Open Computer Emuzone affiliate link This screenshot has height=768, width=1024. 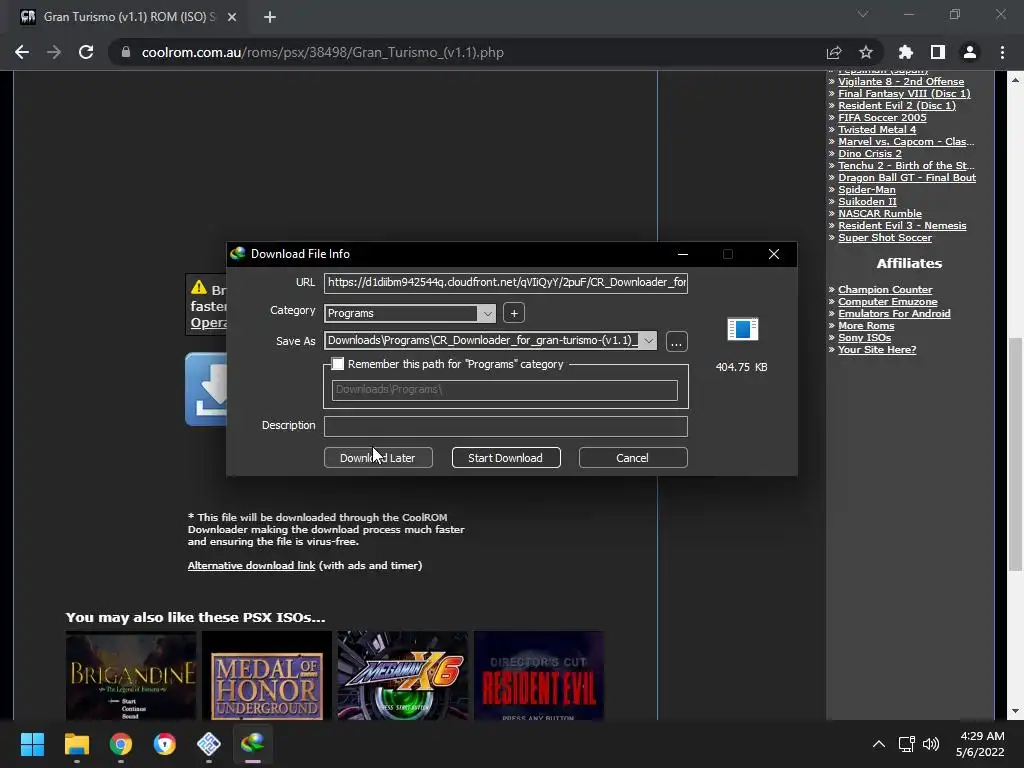coord(888,302)
